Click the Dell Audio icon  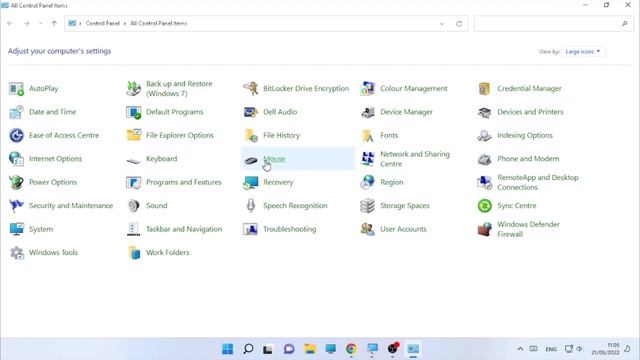coord(251,112)
